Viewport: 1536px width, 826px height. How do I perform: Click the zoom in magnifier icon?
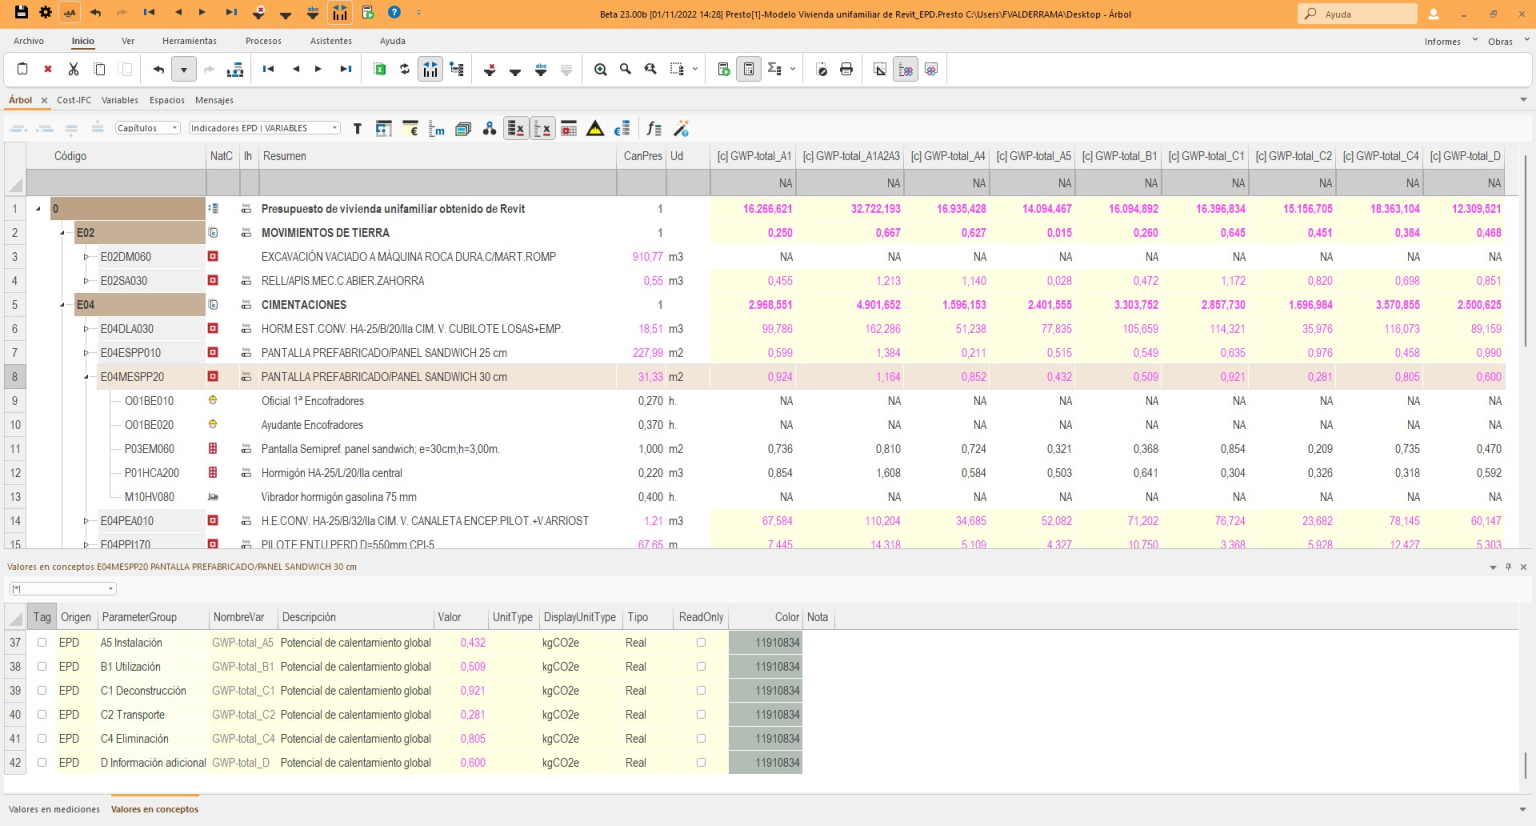(x=600, y=70)
